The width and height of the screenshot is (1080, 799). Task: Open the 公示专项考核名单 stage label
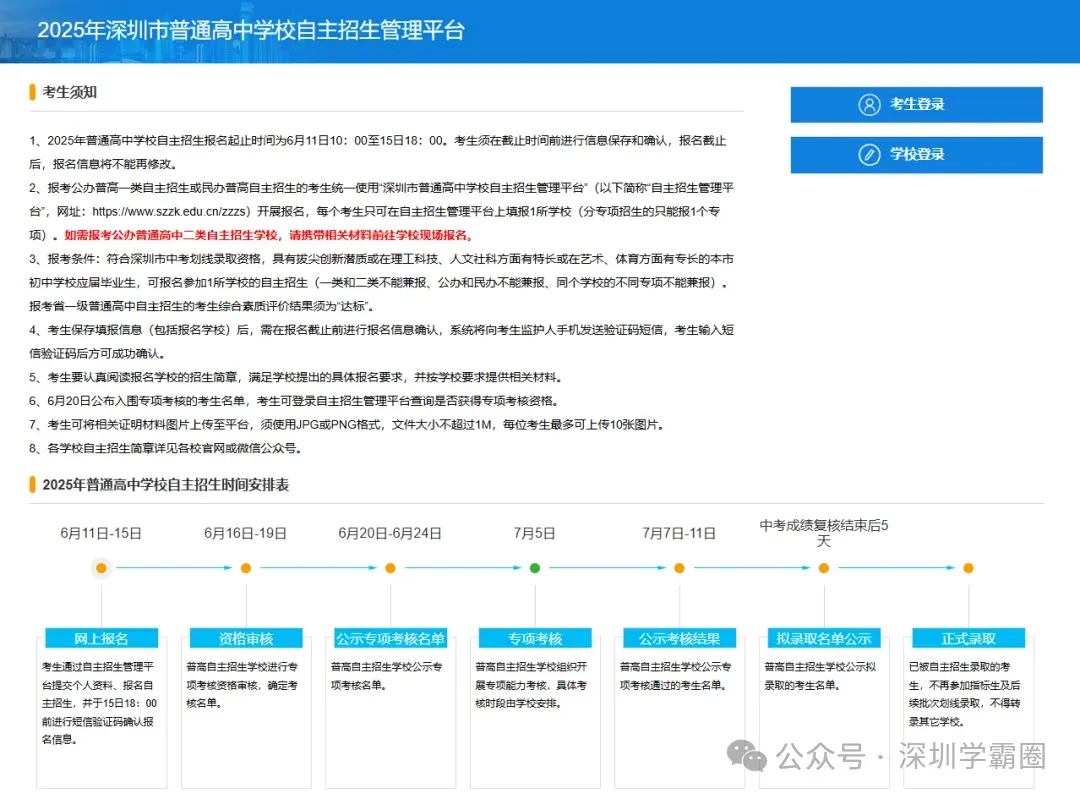coord(391,639)
